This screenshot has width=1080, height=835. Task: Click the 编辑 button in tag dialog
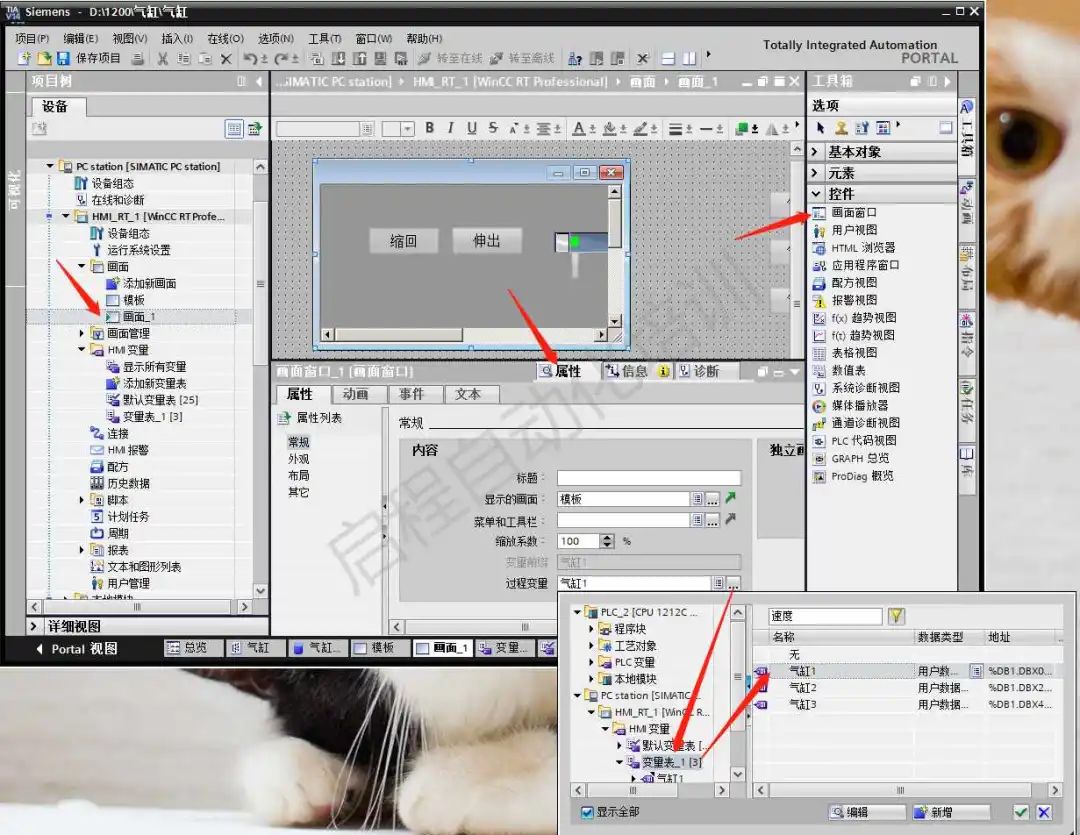click(867, 812)
